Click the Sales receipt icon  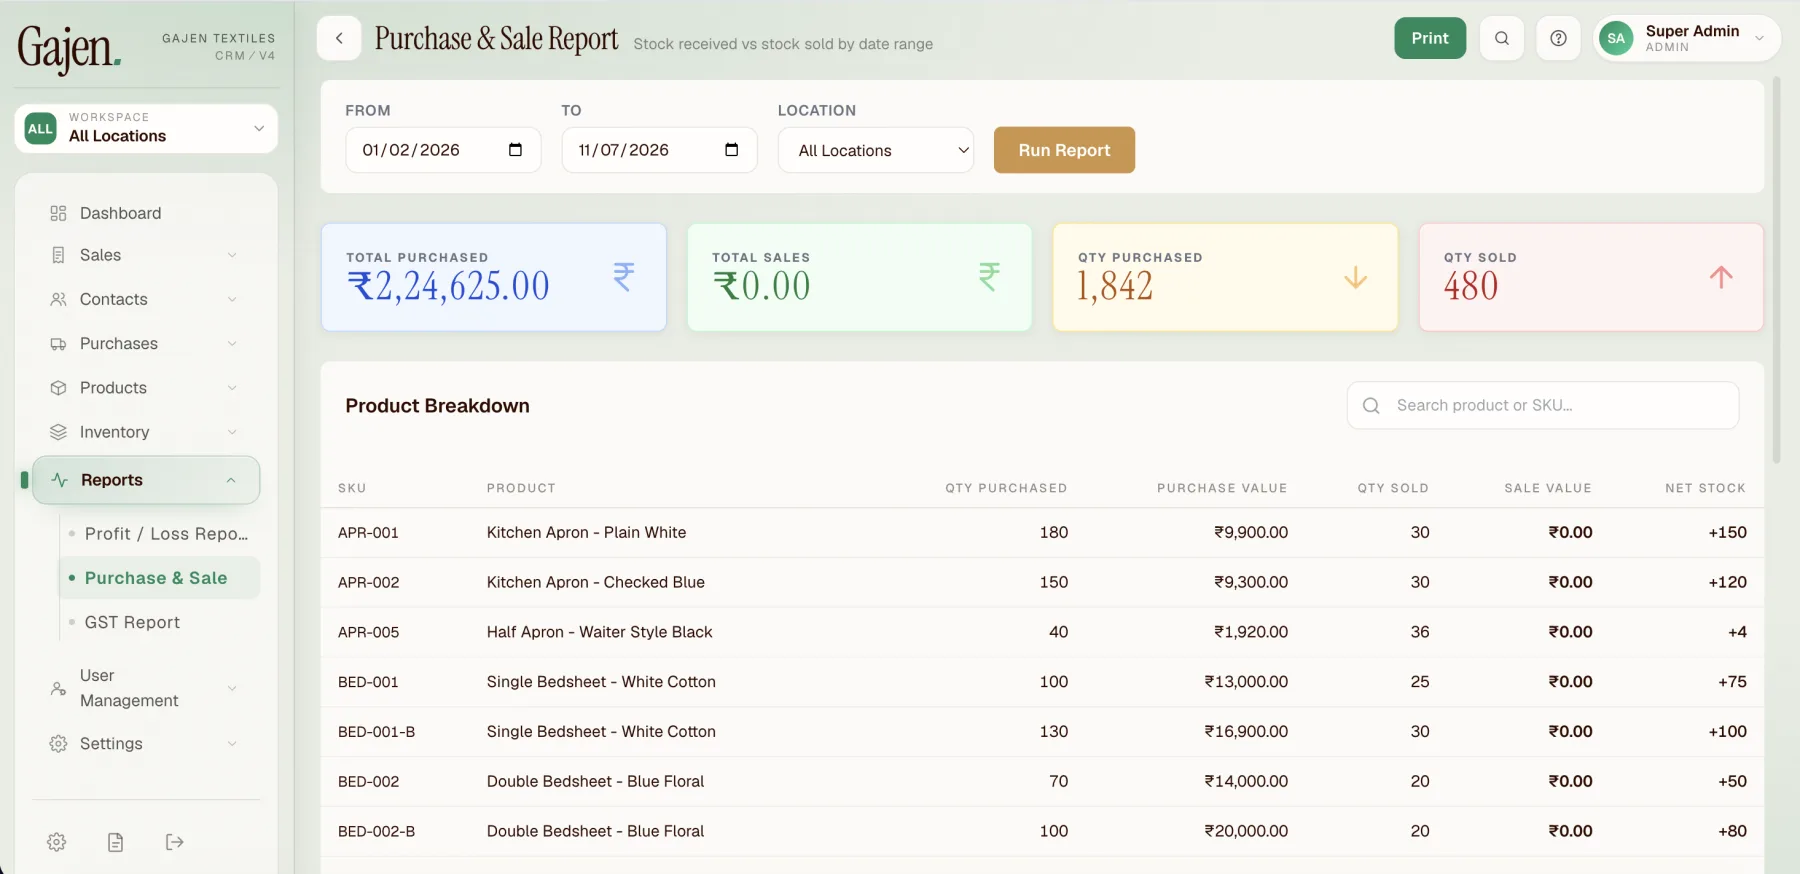click(58, 255)
